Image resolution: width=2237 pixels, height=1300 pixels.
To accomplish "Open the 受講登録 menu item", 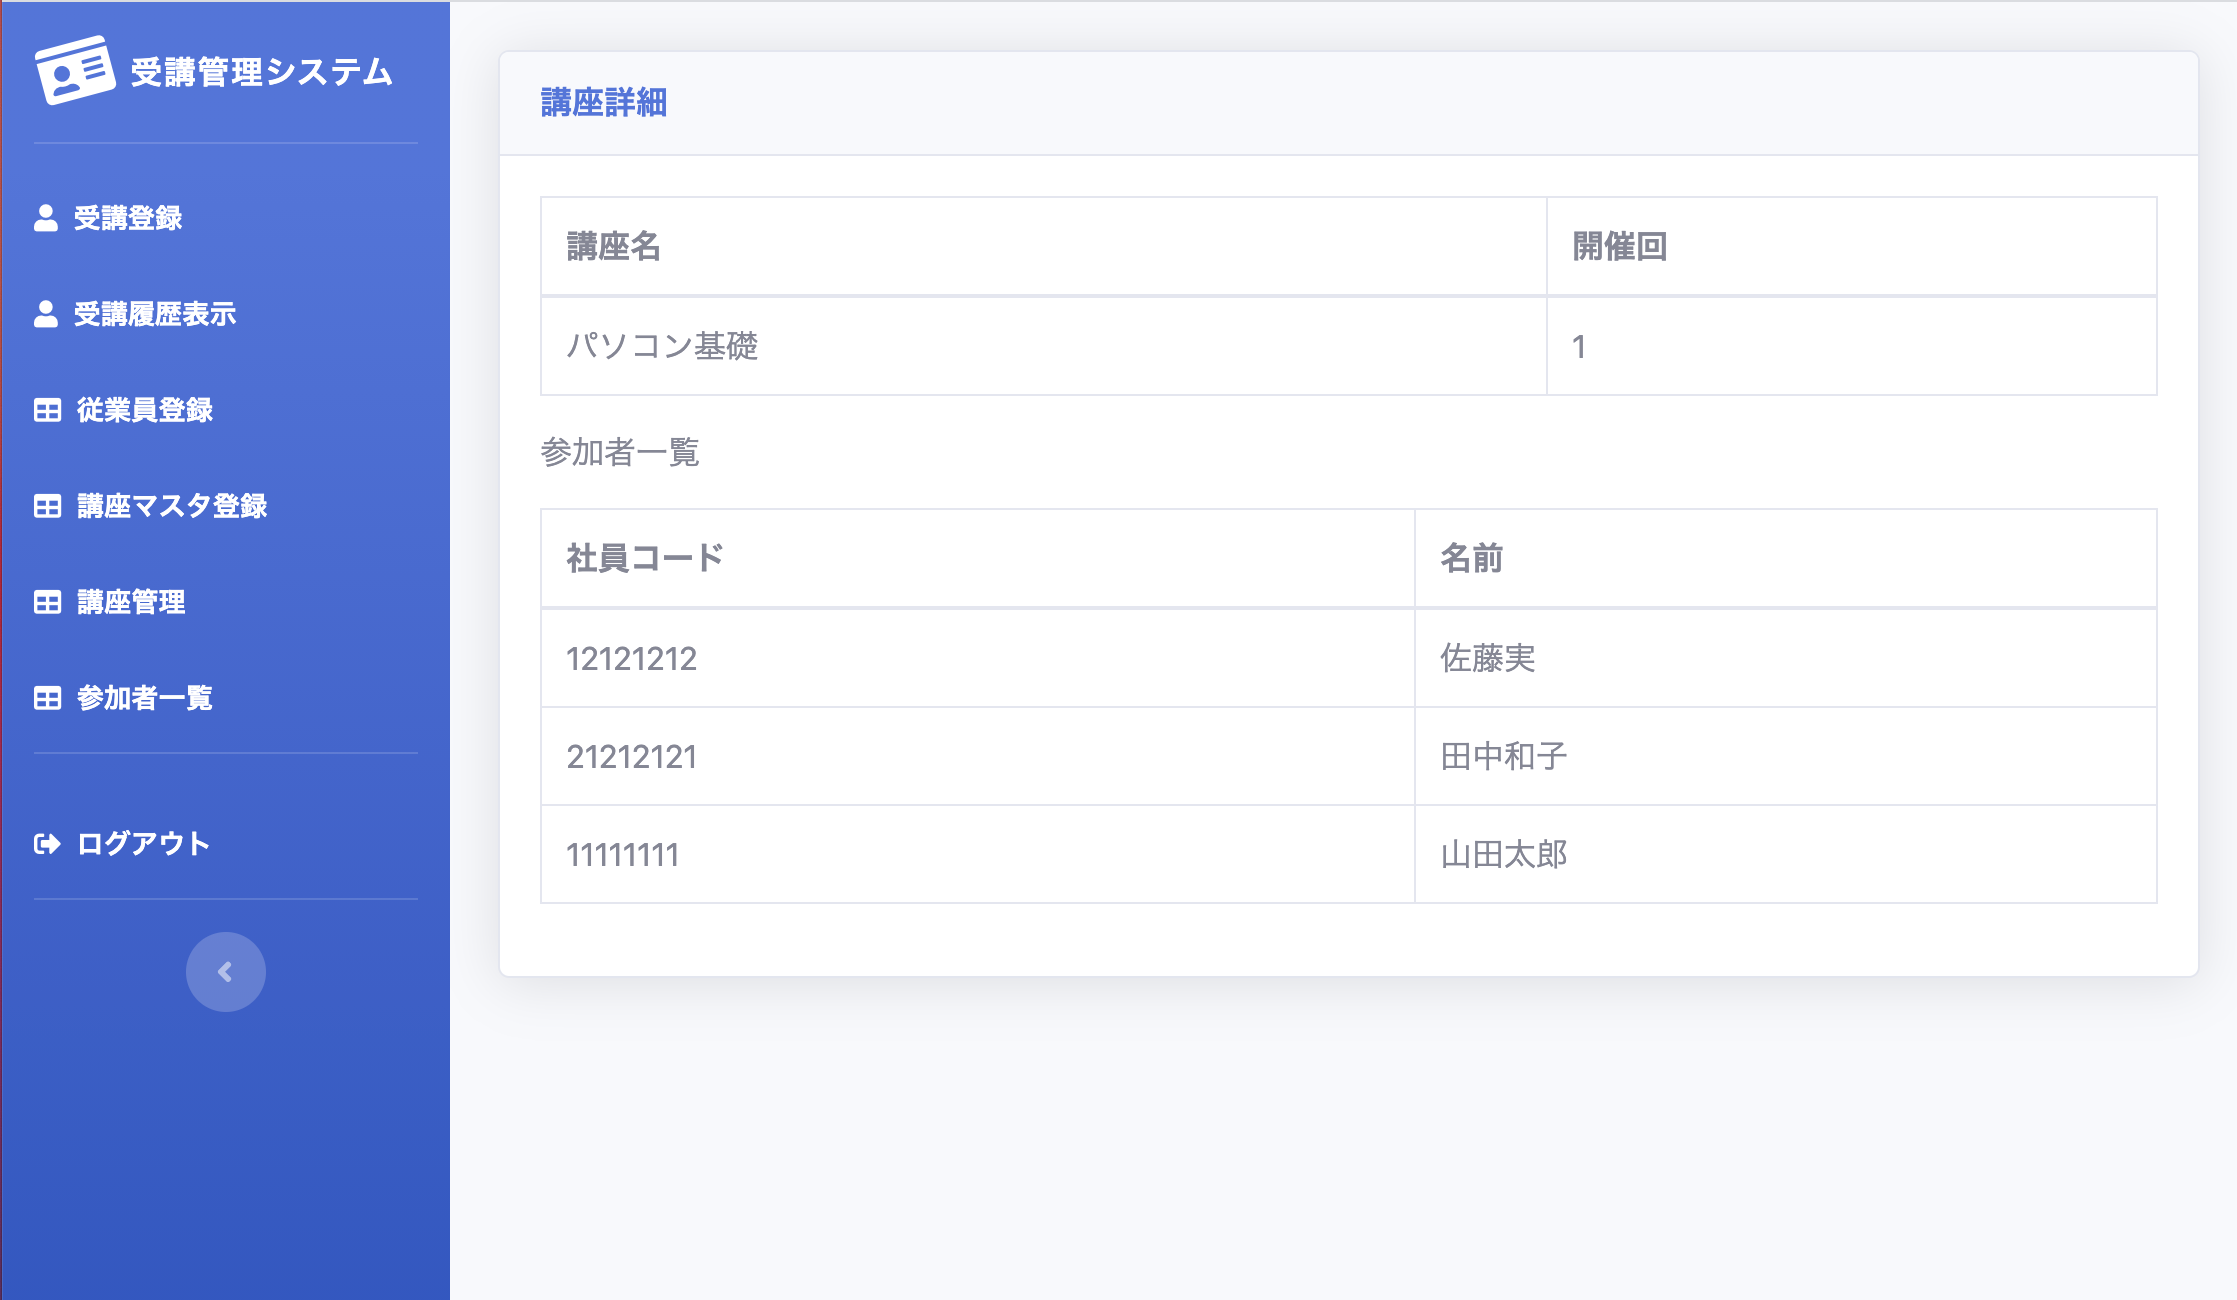I will (x=128, y=218).
